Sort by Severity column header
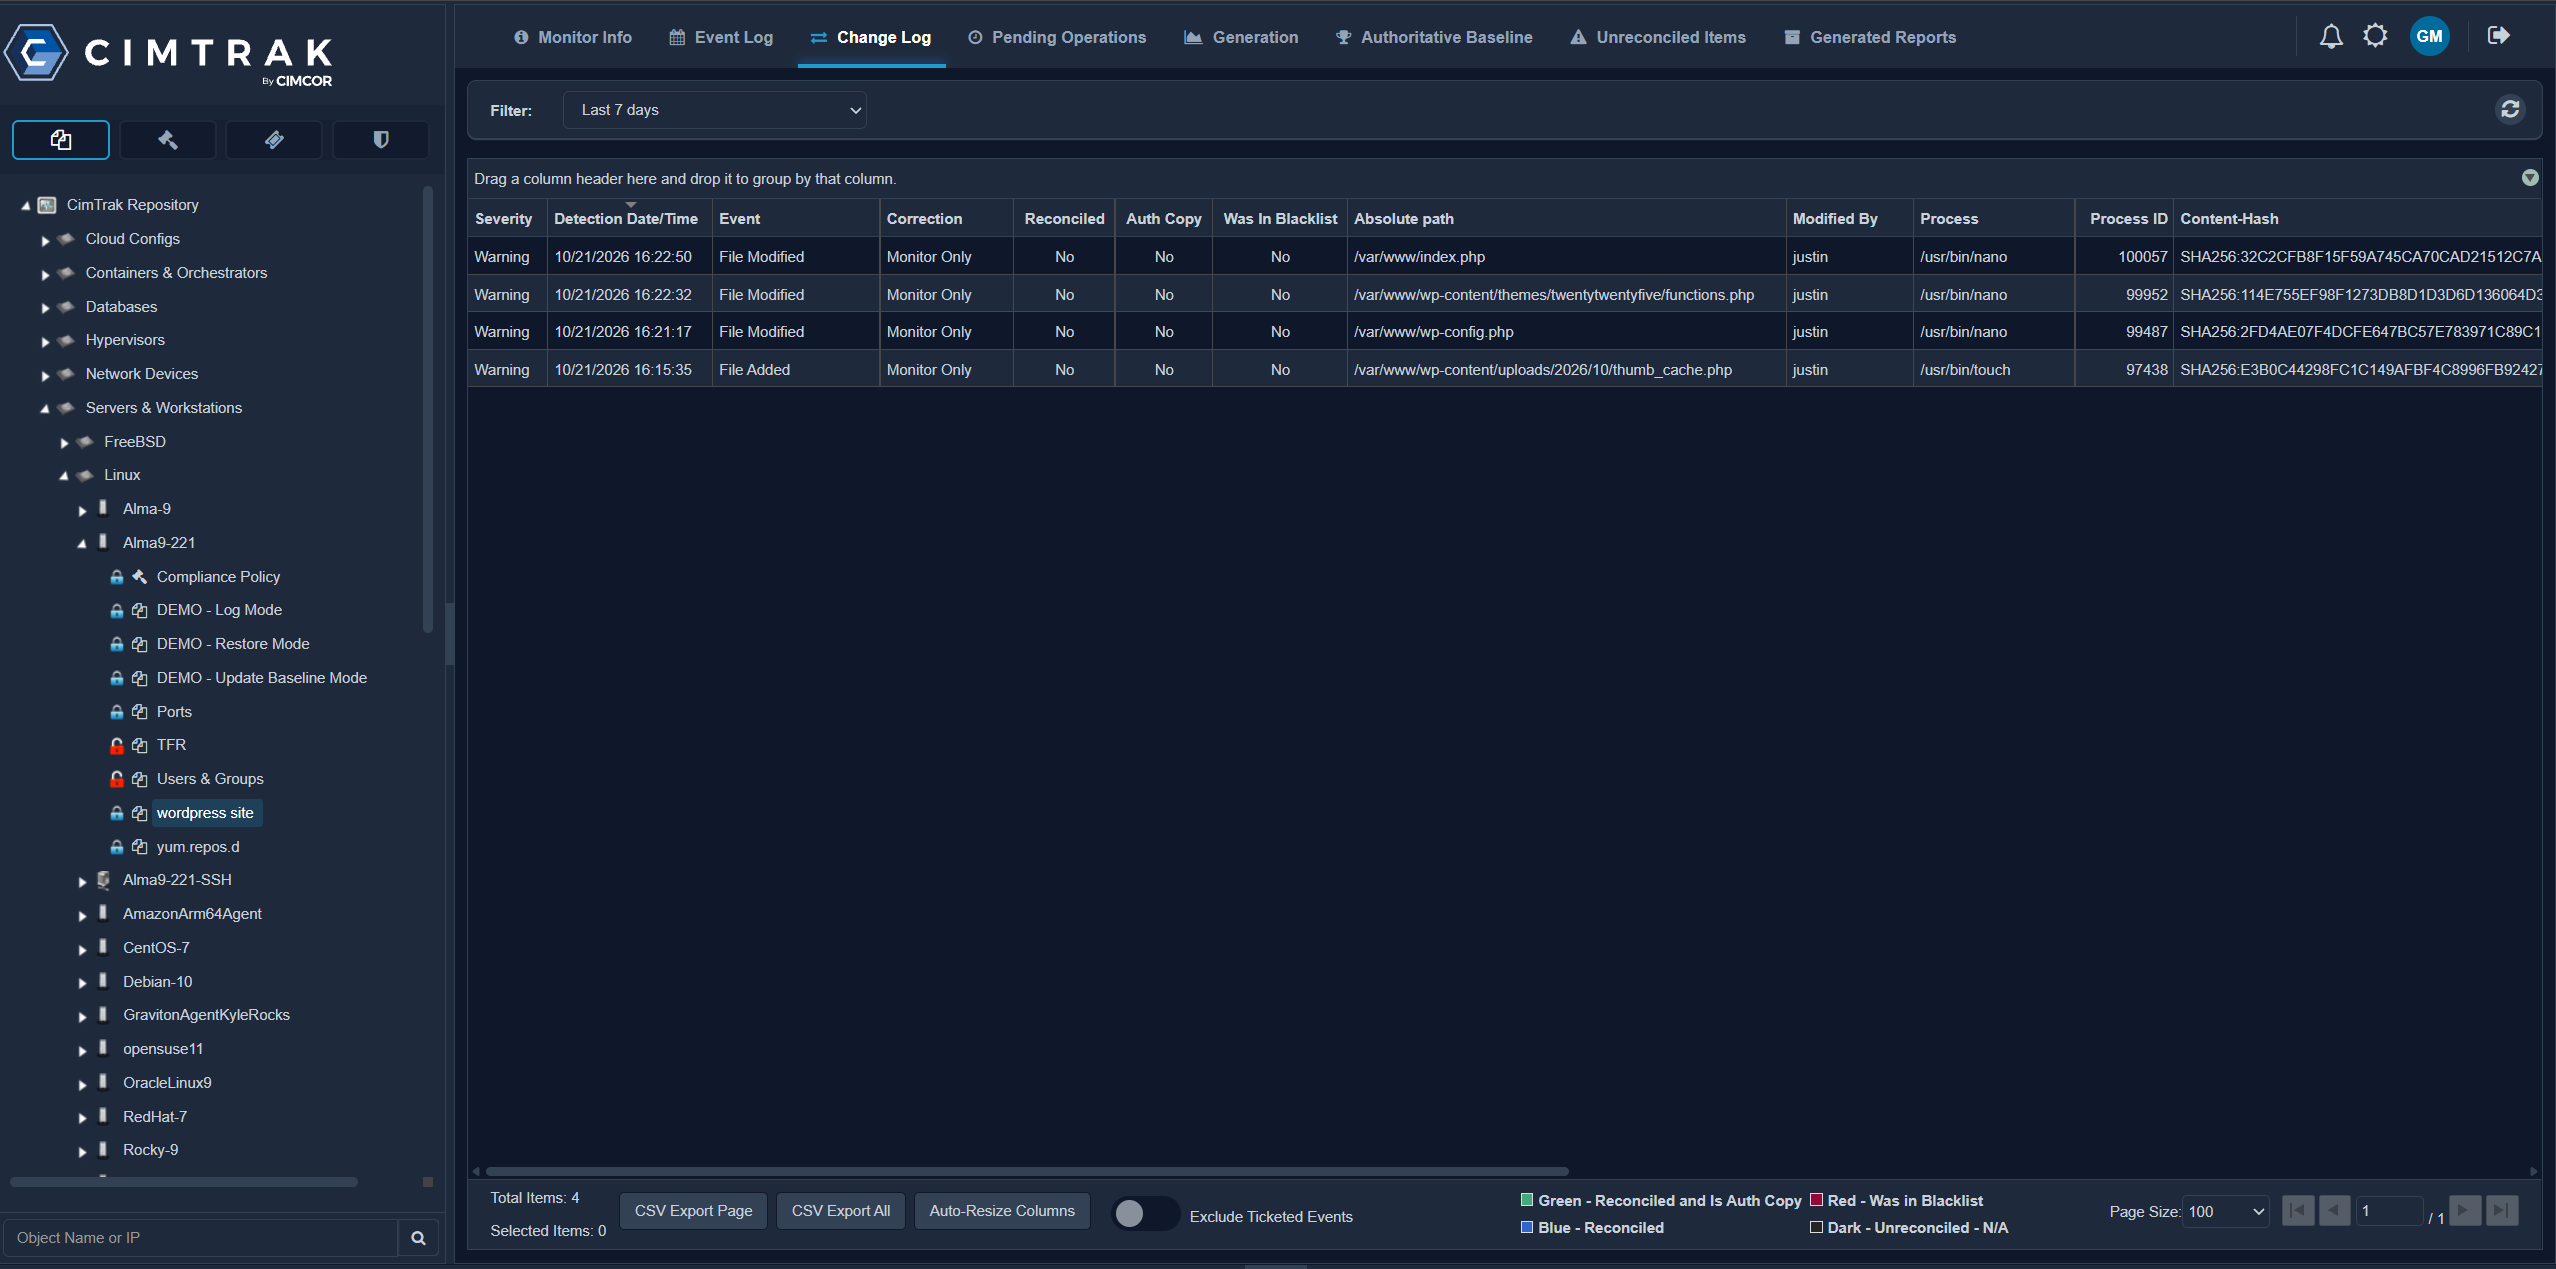 [507, 219]
